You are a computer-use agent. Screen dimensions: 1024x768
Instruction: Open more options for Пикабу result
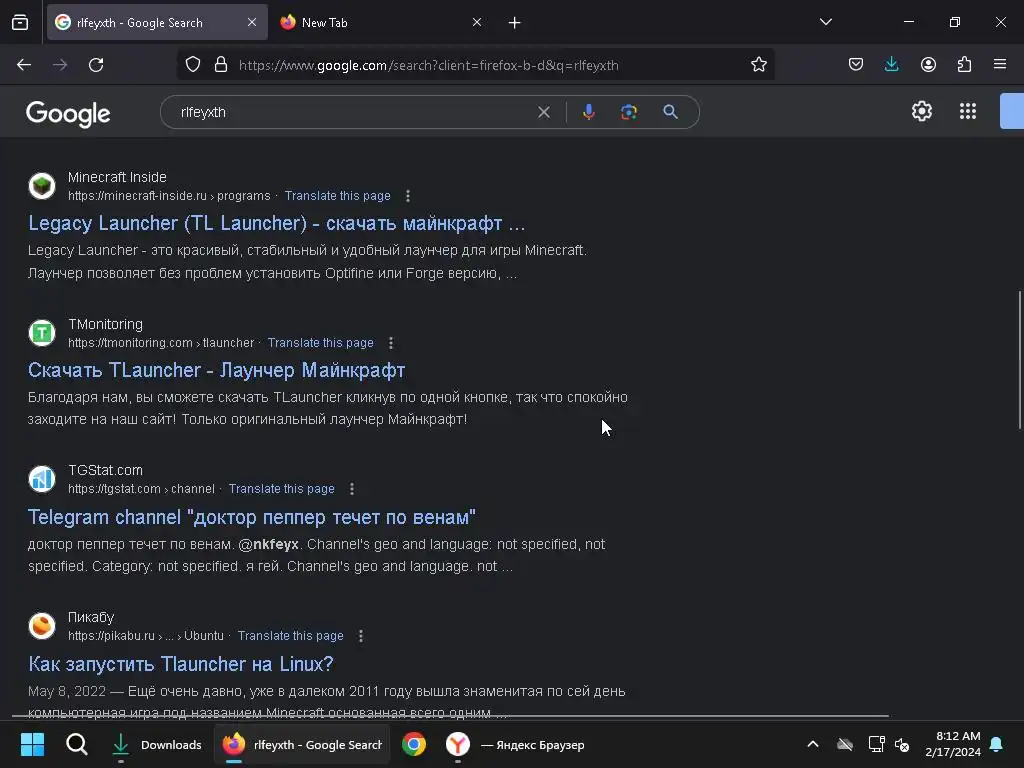coord(360,636)
